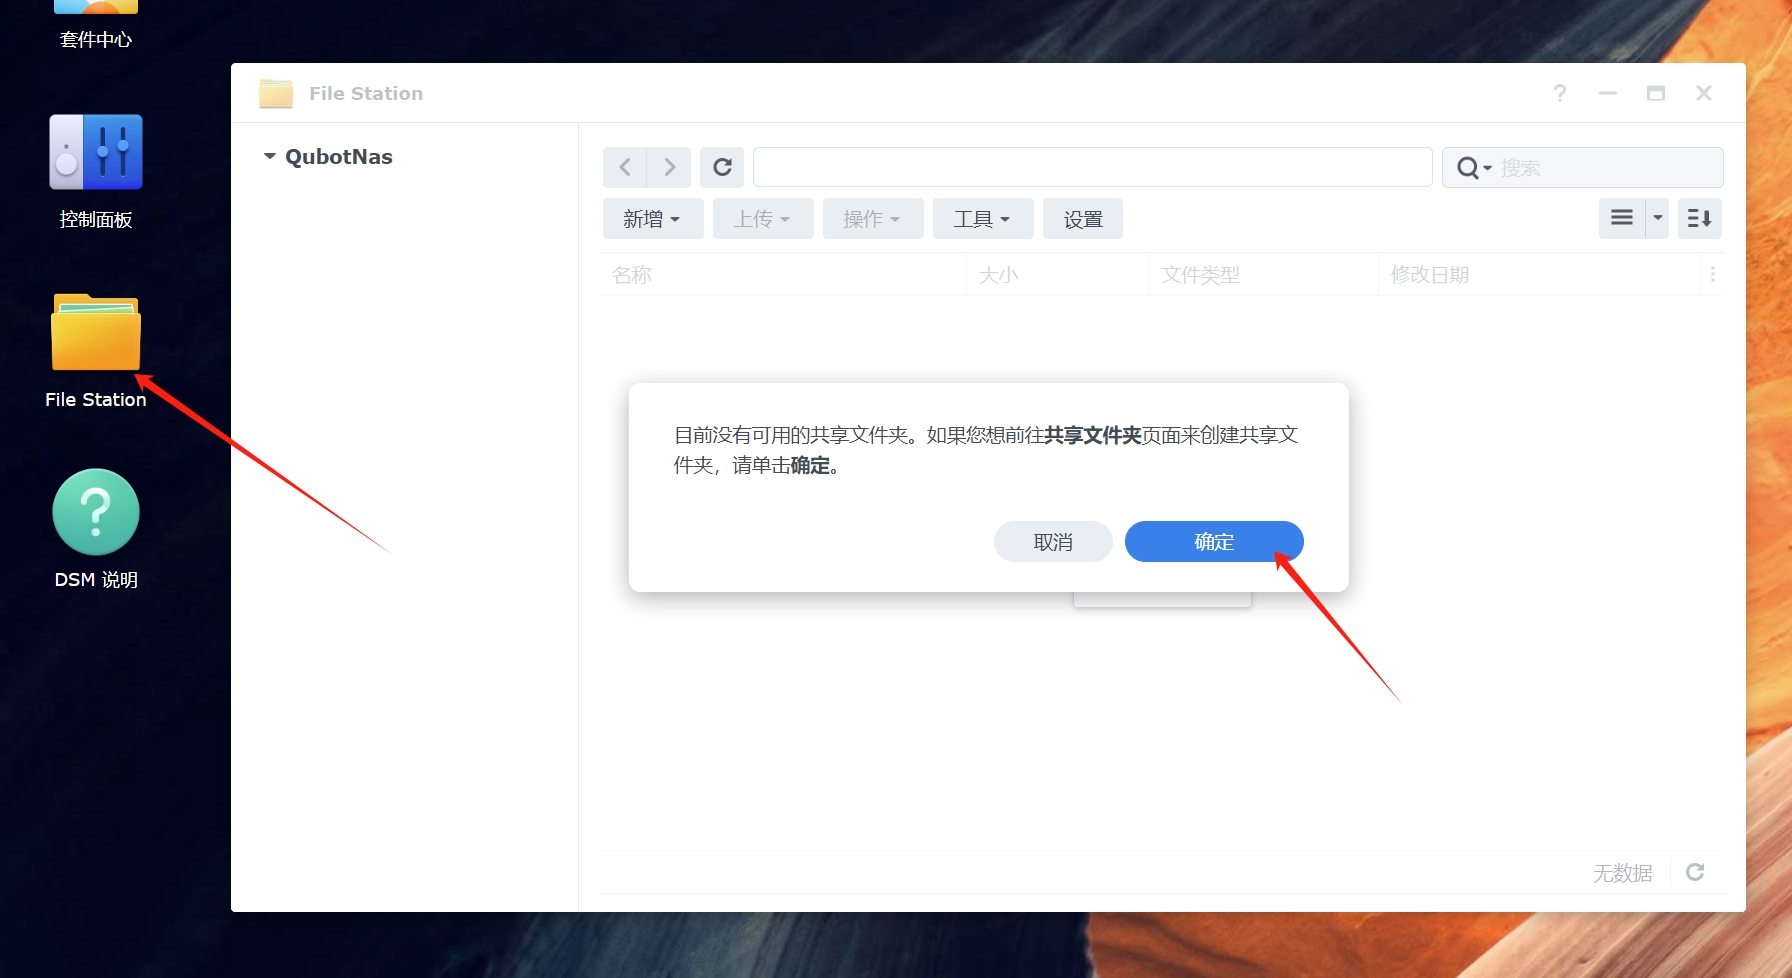1792x978 pixels.
Task: Click the 取消 button in the dialog
Action: point(1053,541)
